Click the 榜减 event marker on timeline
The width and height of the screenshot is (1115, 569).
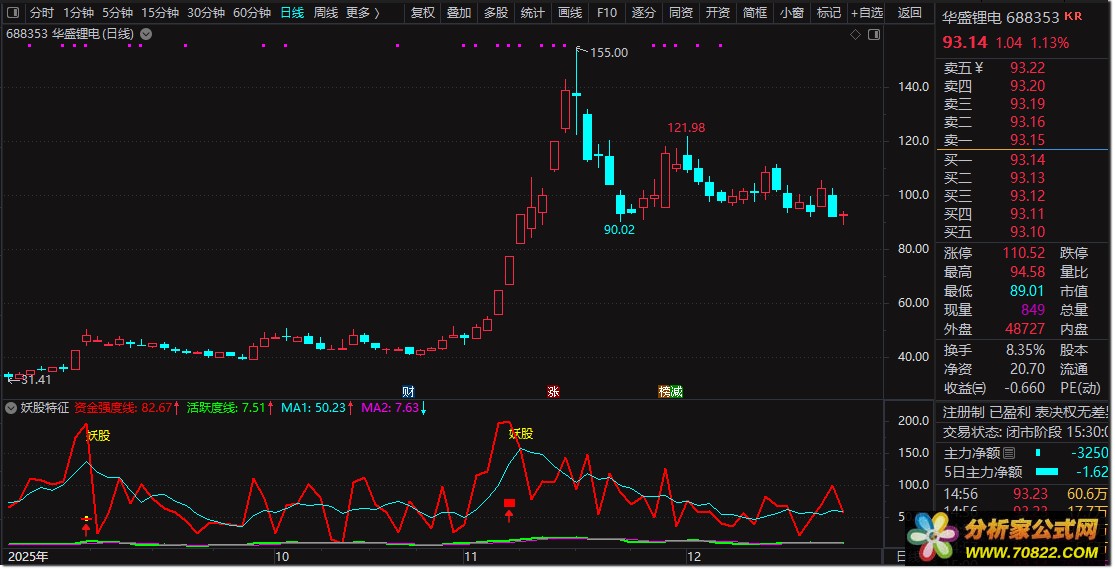coord(670,391)
